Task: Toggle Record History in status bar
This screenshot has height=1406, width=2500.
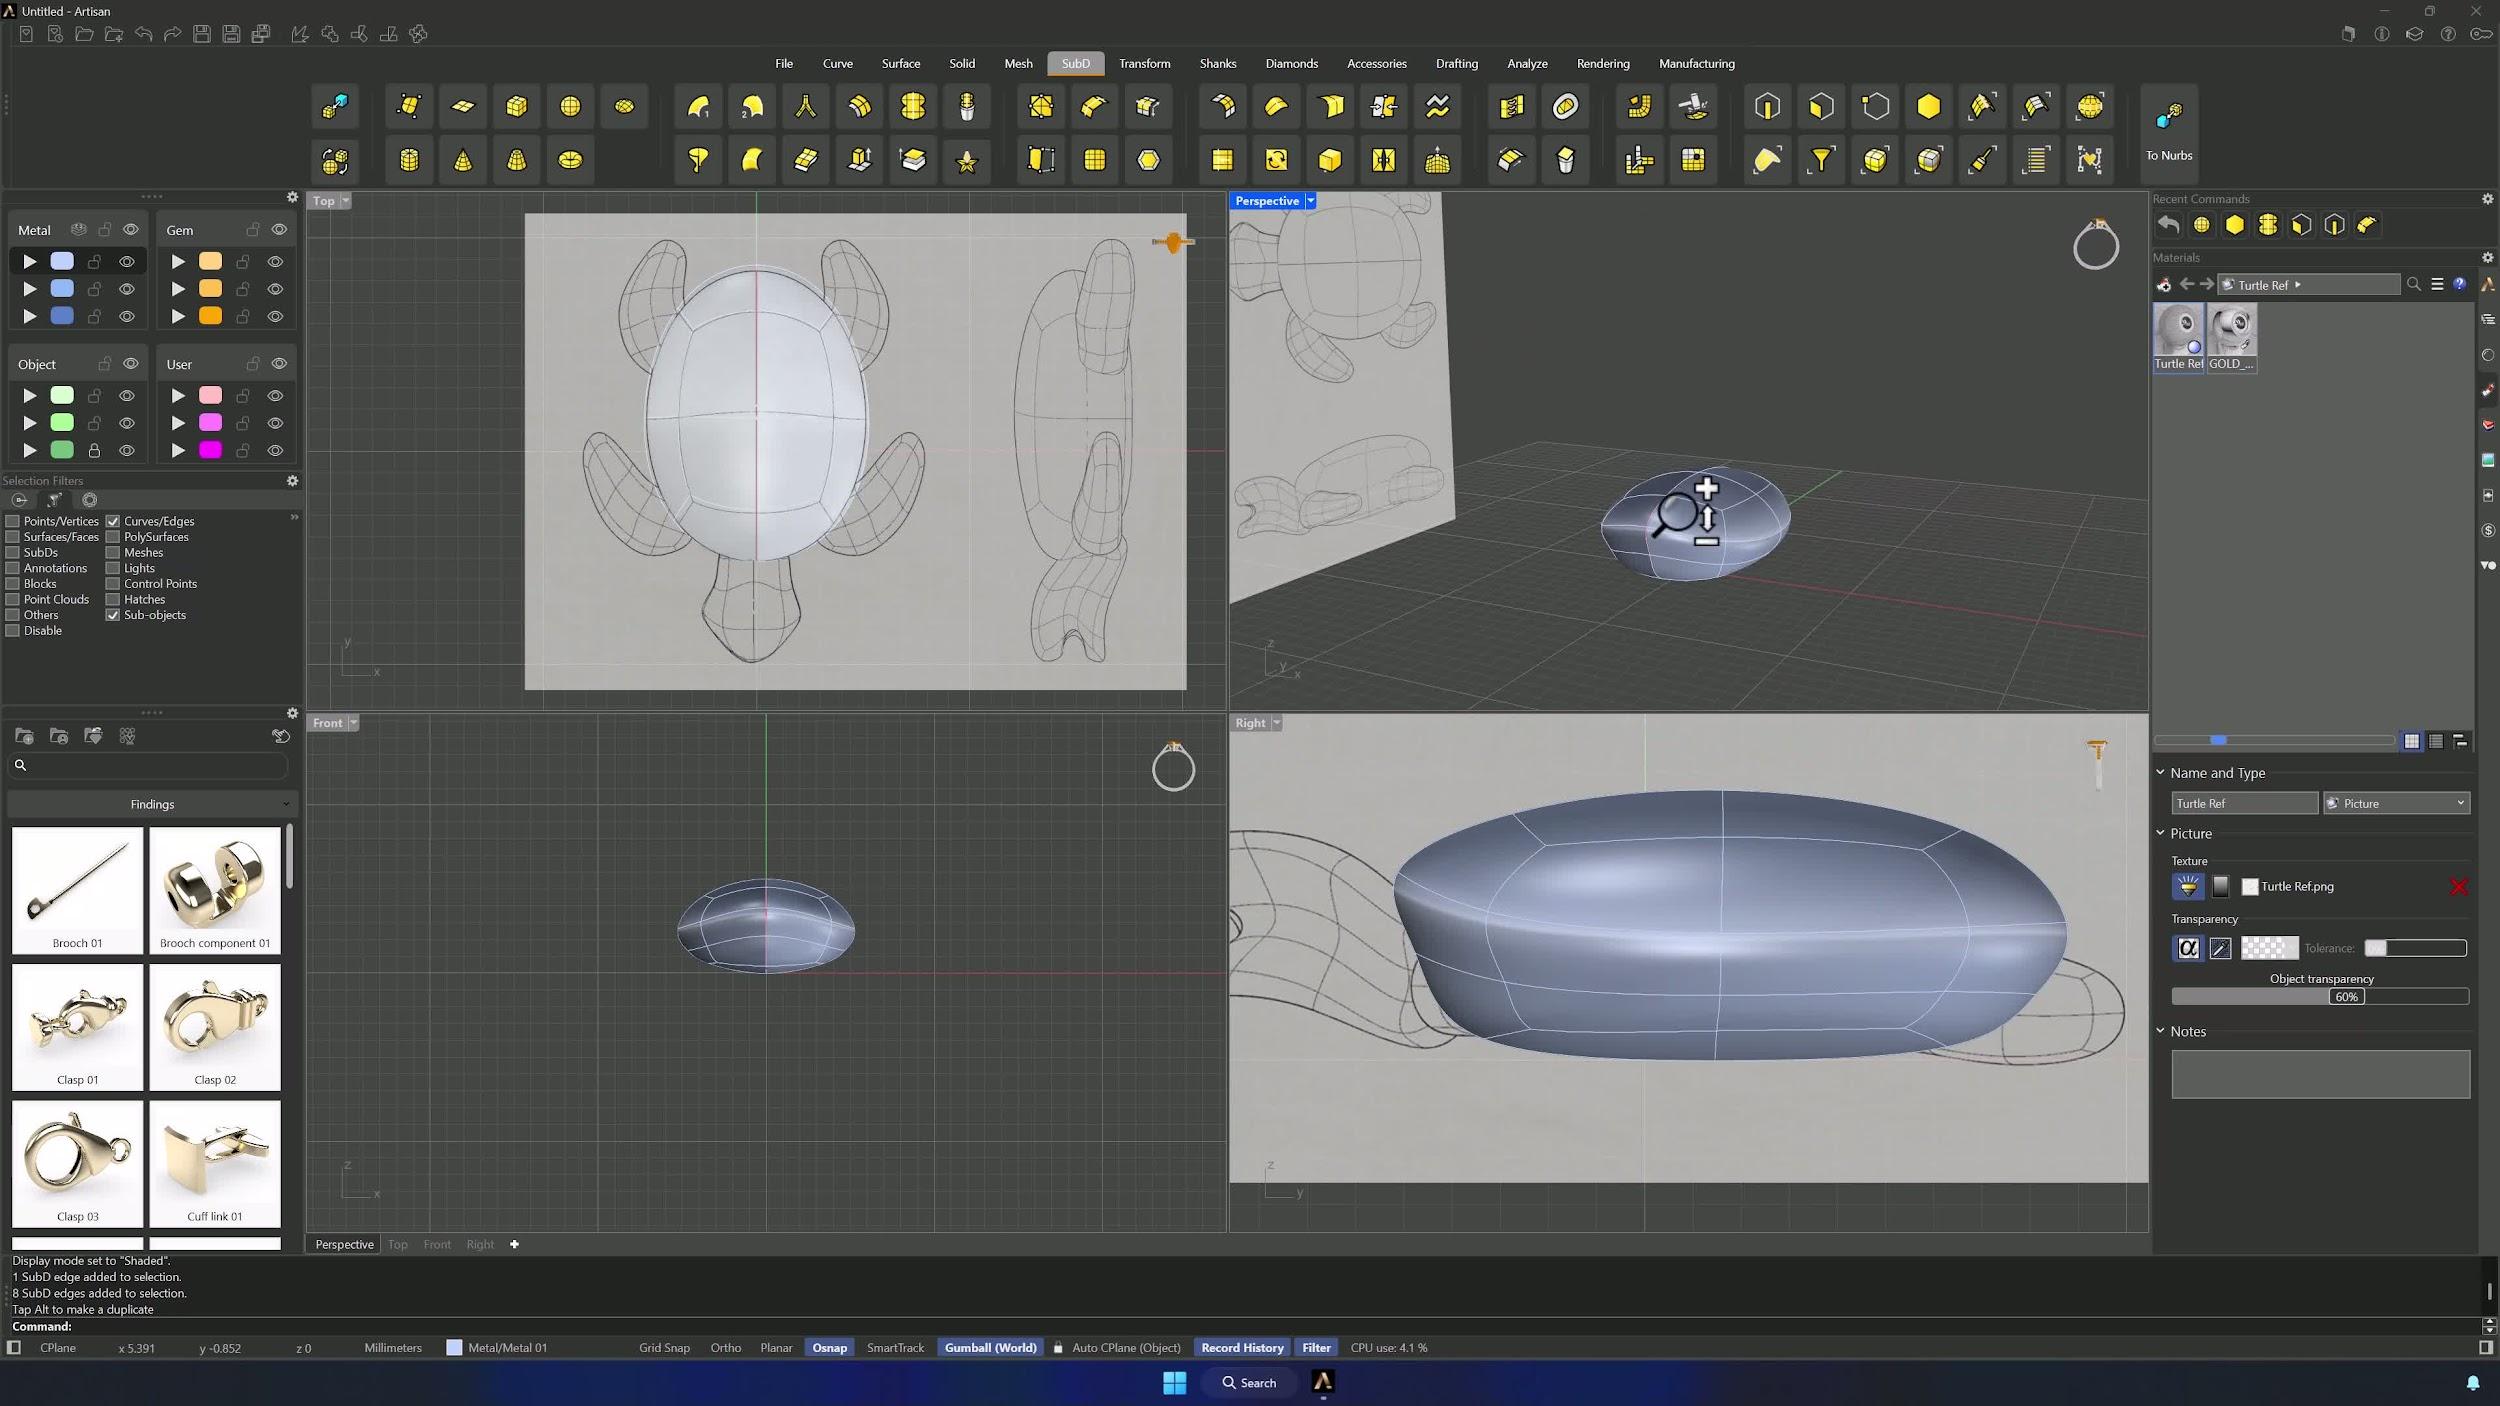Action: pyautogui.click(x=1242, y=1348)
